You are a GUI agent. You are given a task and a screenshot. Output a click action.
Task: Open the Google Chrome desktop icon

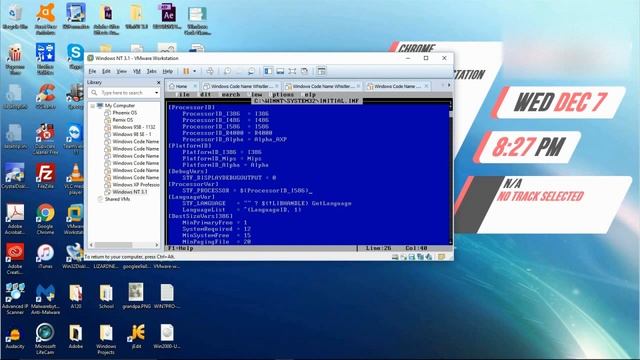[x=45, y=219]
